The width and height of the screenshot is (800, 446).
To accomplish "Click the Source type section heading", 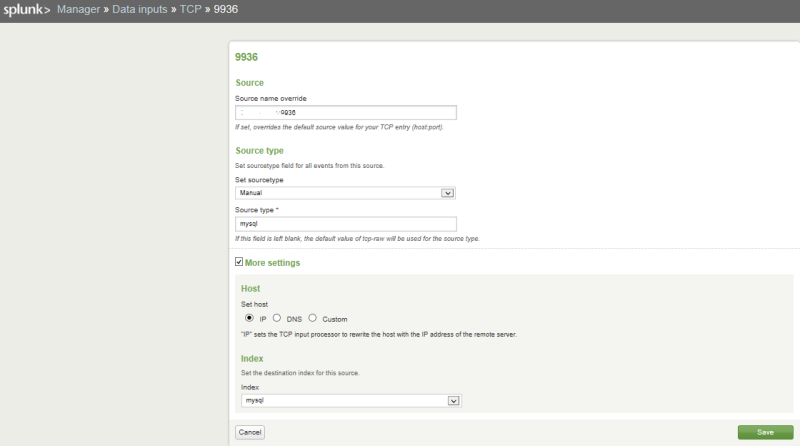I will pyautogui.click(x=259, y=151).
